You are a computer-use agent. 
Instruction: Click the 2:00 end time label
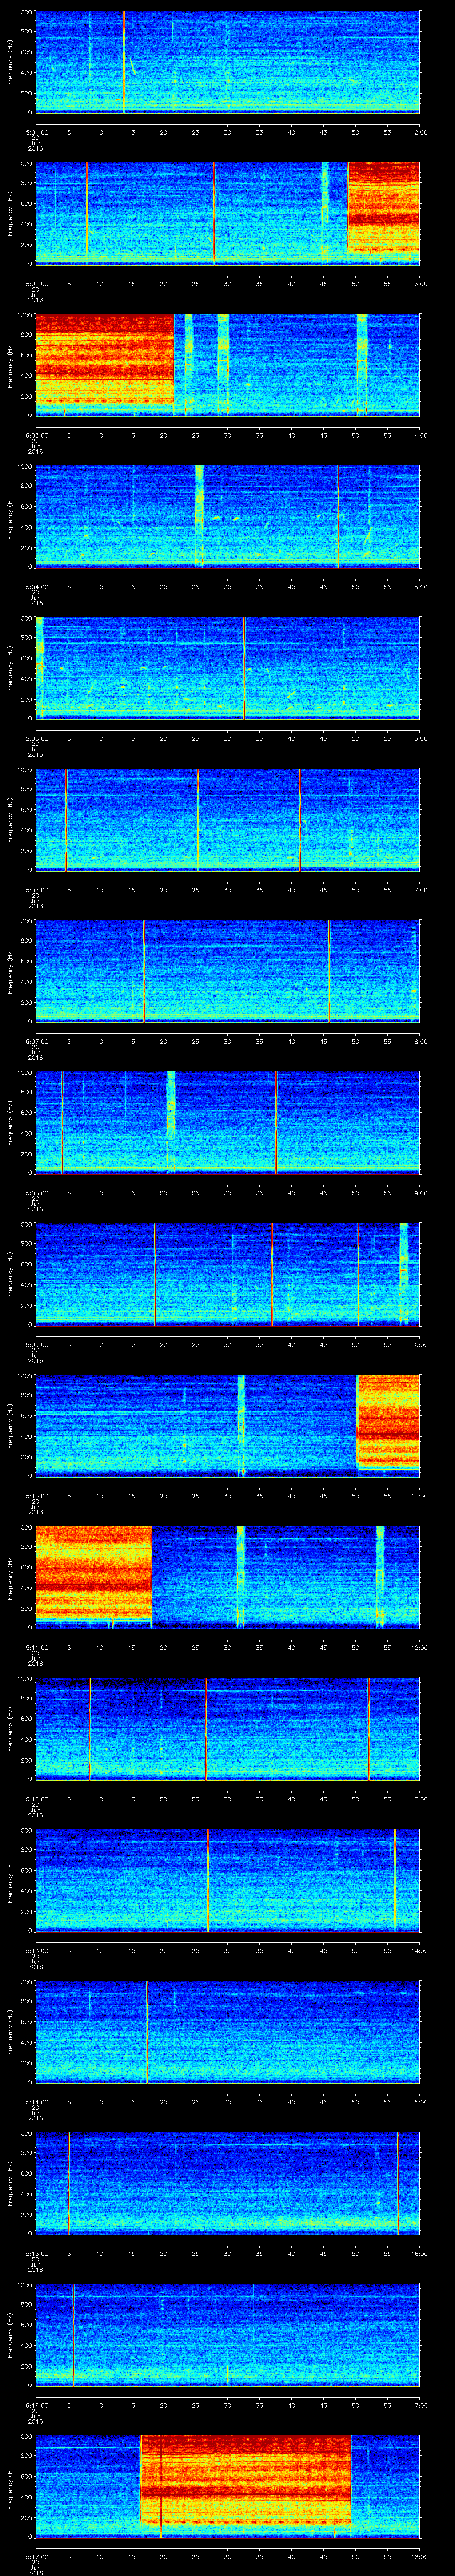pos(420,131)
